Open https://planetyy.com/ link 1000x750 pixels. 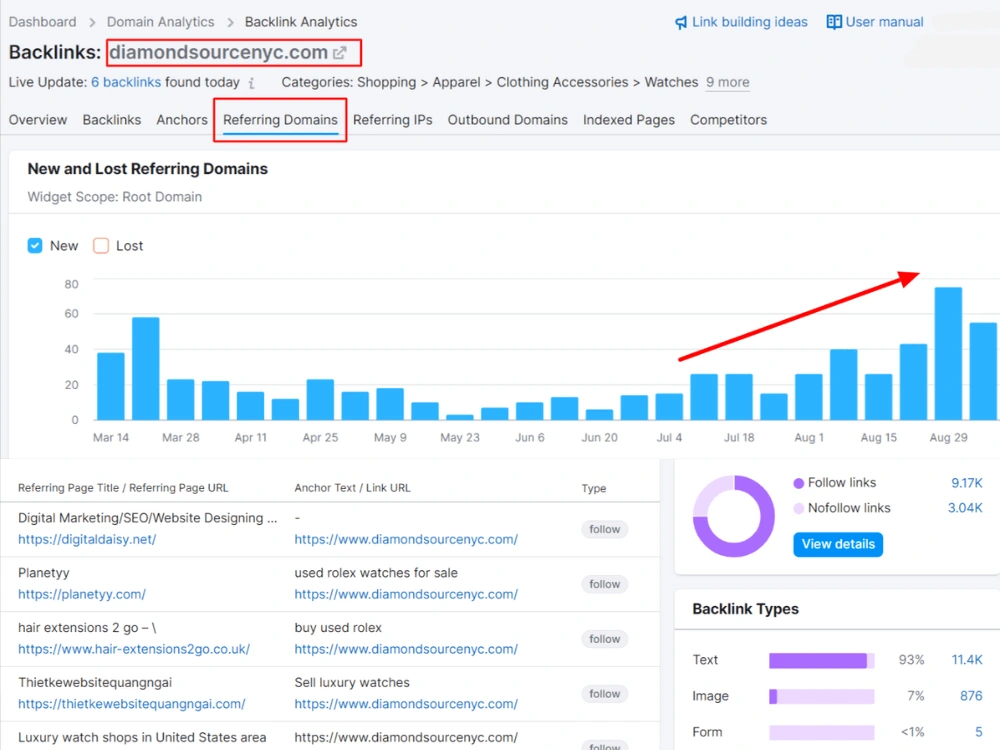tap(82, 594)
